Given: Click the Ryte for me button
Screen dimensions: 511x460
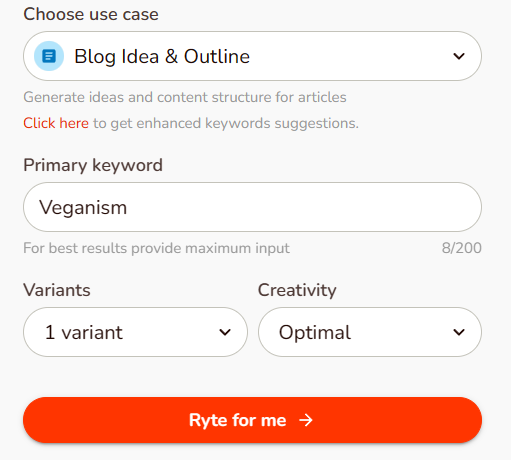Looking at the screenshot, I should tap(252, 420).
